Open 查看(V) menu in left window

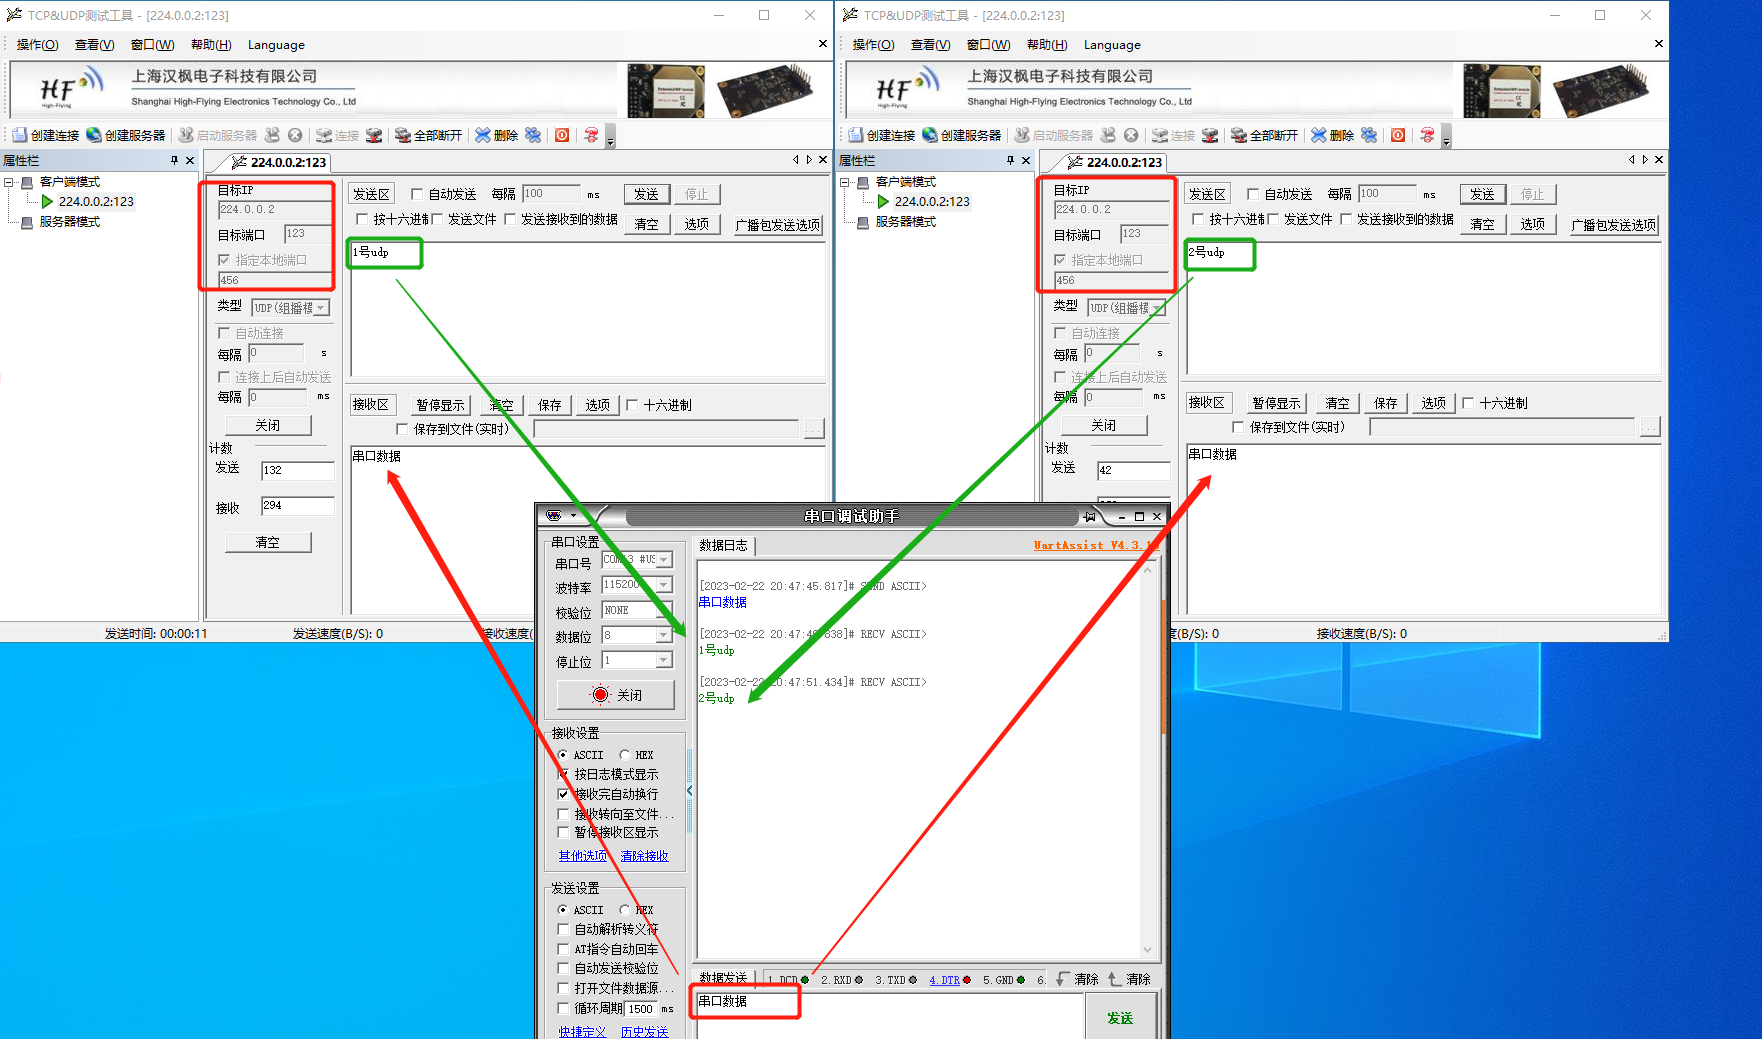click(94, 45)
